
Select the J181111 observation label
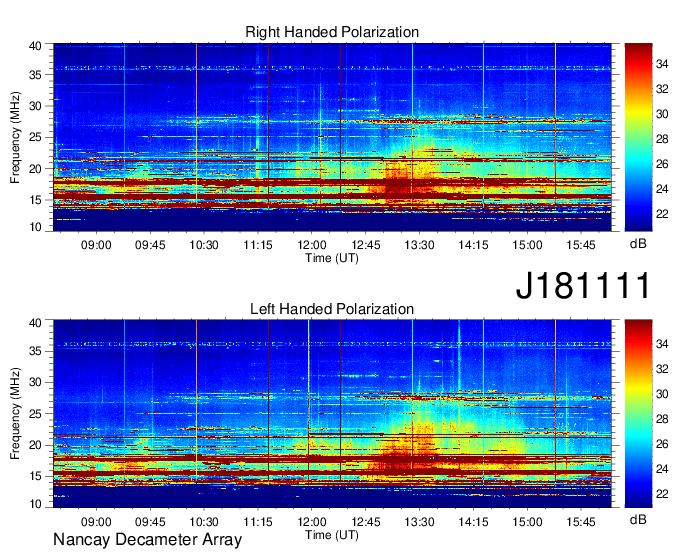pos(583,285)
